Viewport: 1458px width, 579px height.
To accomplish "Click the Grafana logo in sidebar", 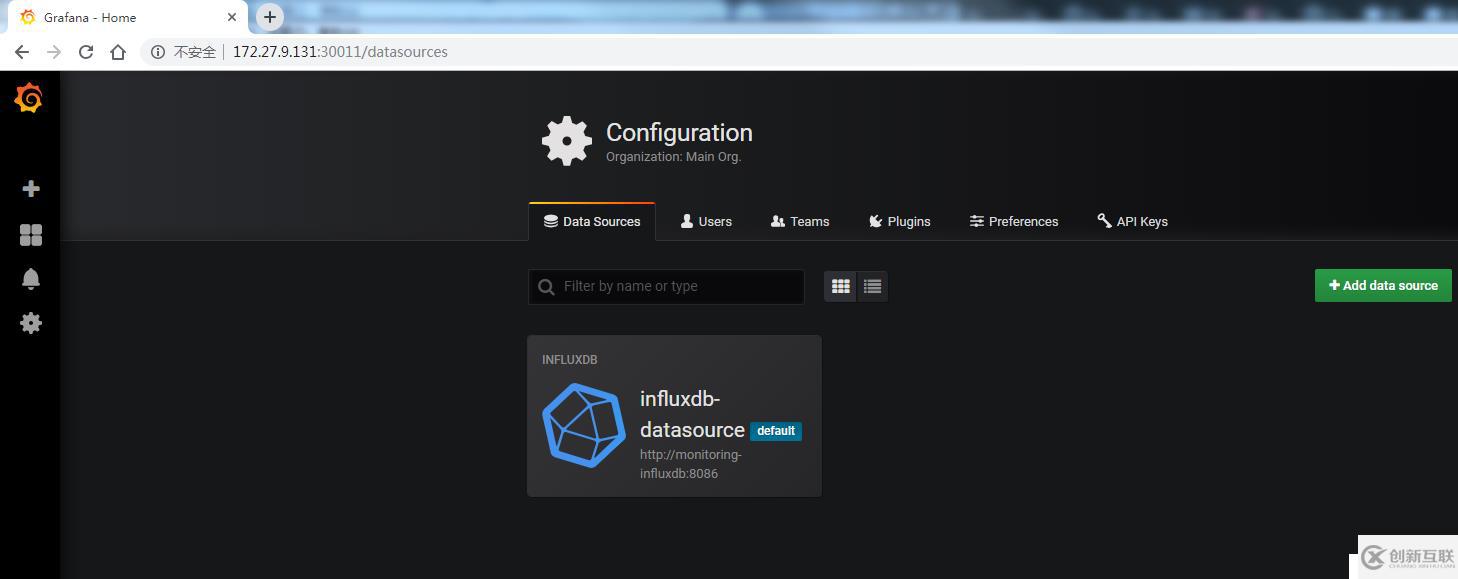I will tap(29, 98).
